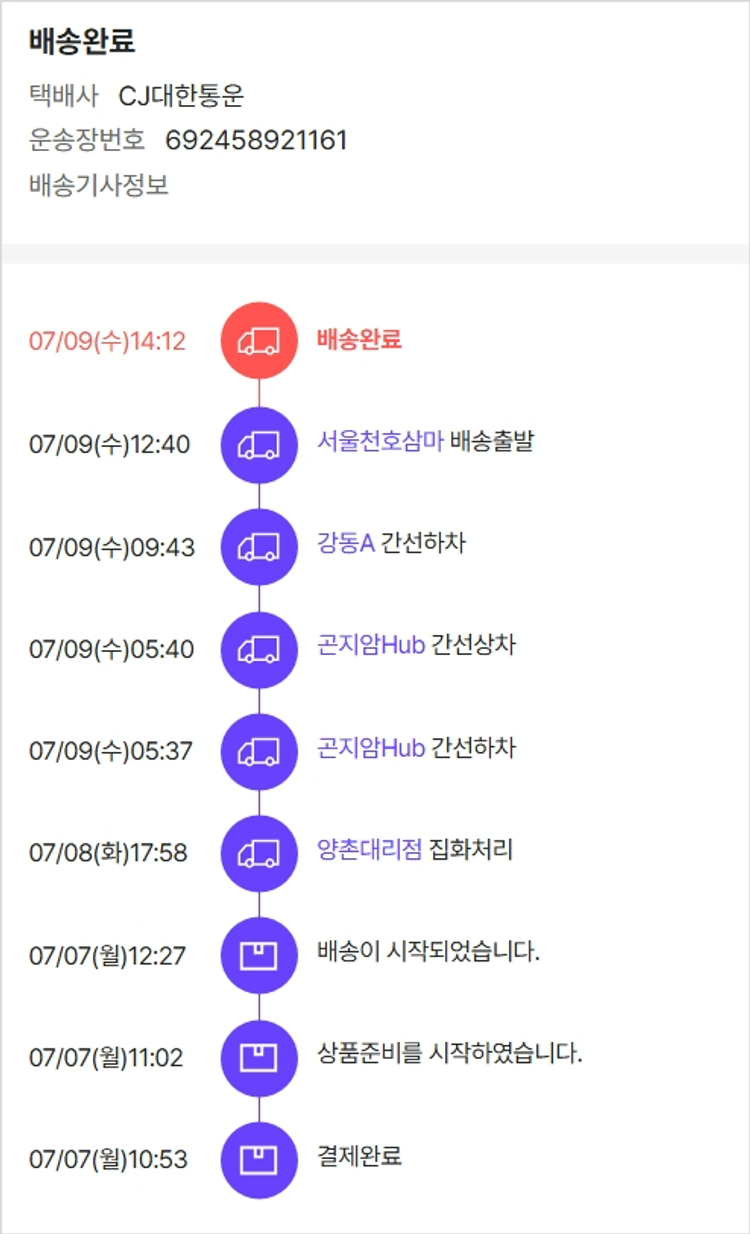Click the truck icon beside 서울천호삼마 배송출발

(x=259, y=445)
